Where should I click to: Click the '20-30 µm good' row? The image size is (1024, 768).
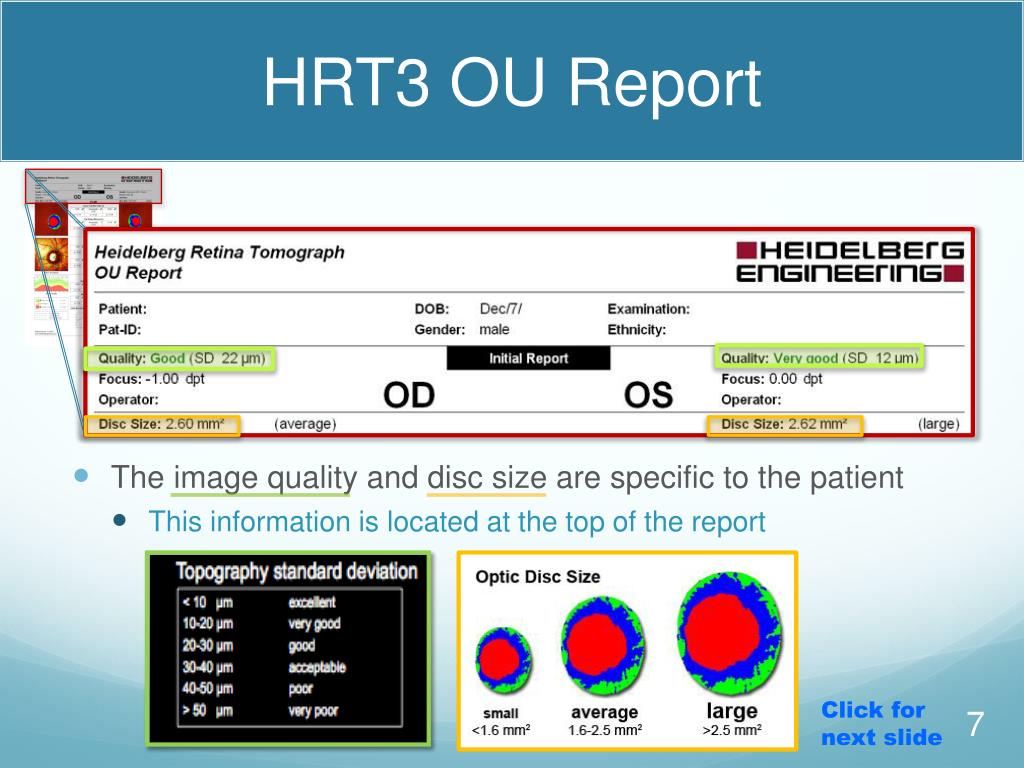248,645
